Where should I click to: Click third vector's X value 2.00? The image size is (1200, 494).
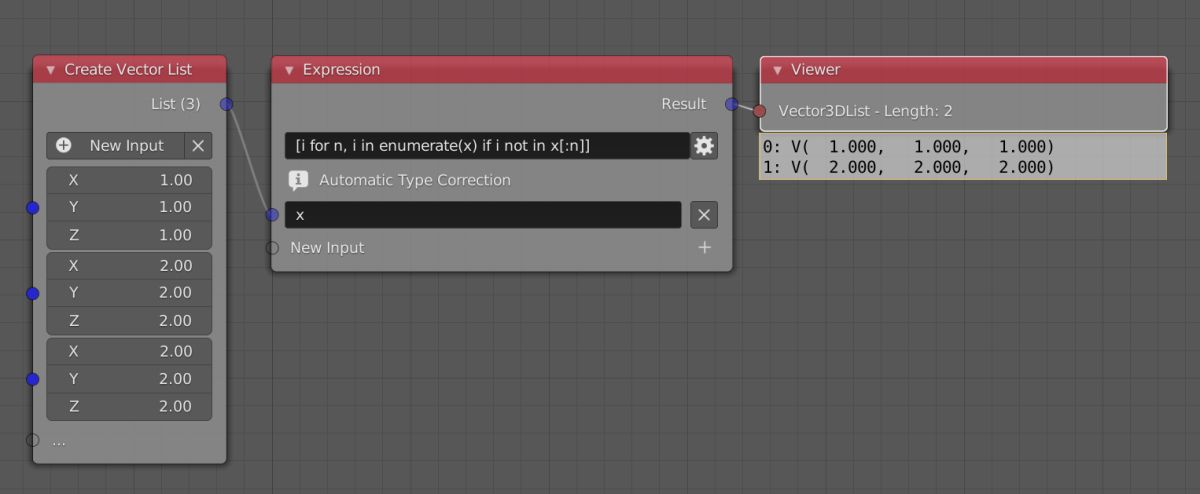click(129, 352)
